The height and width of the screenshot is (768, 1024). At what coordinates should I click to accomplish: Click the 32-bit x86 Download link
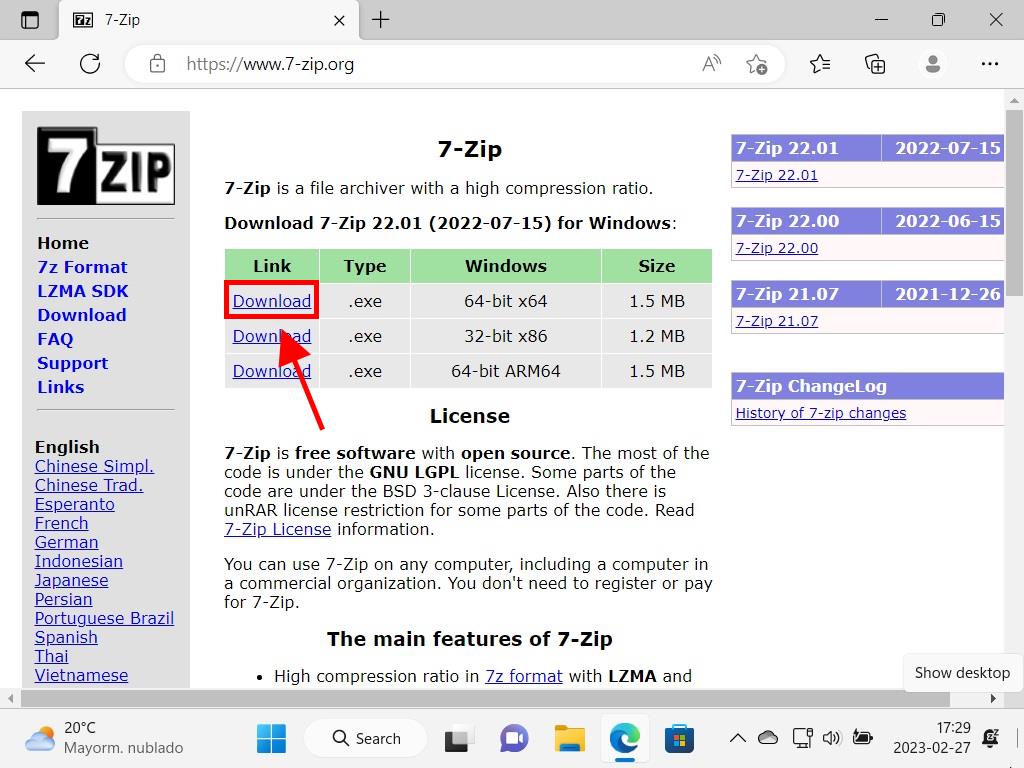click(x=271, y=336)
